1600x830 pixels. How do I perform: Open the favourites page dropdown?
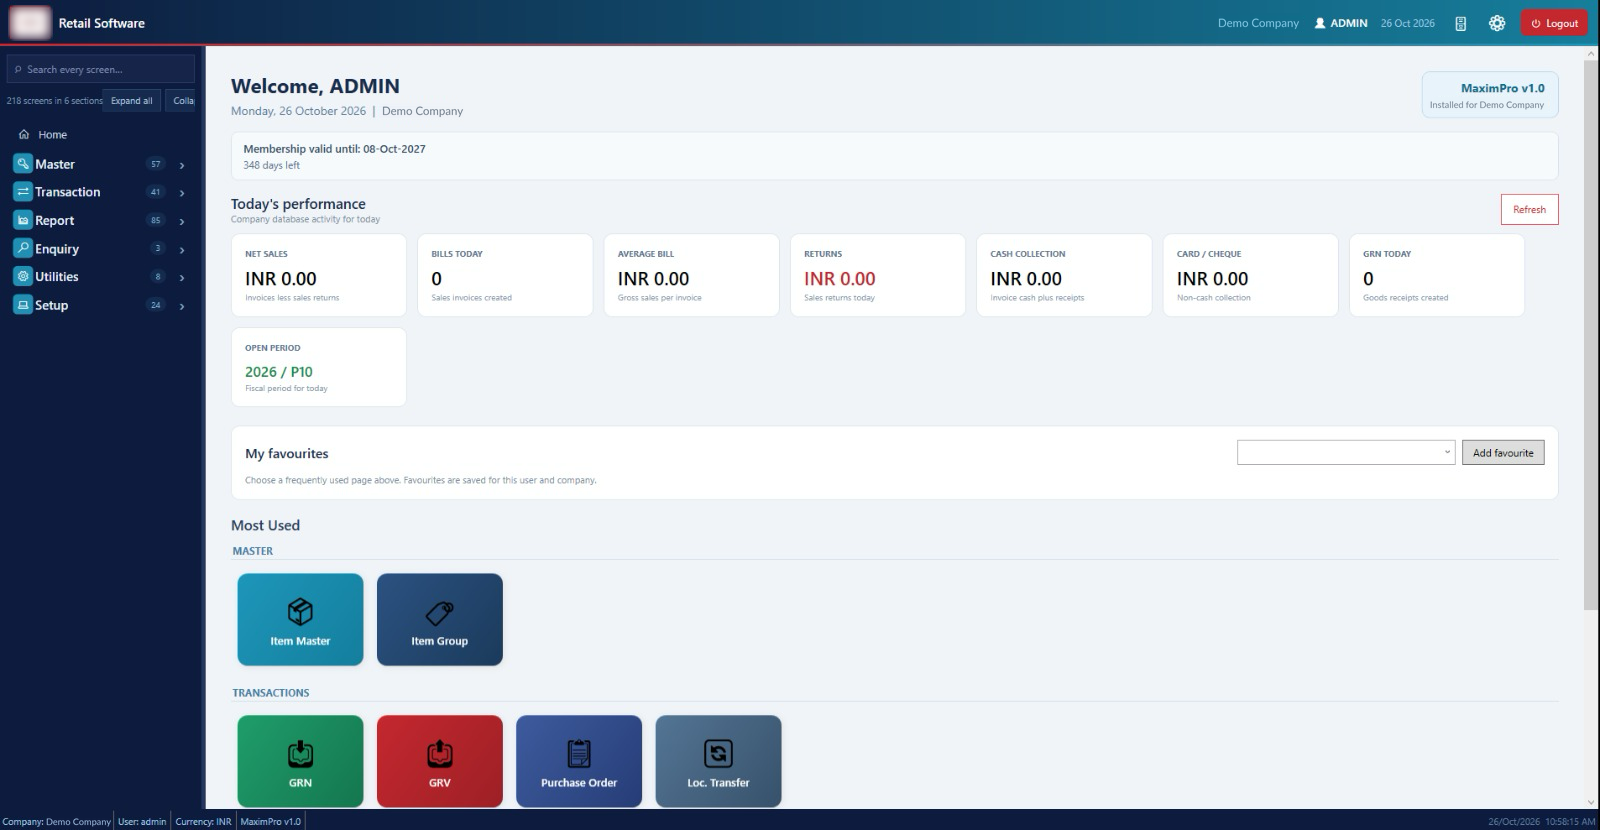(1346, 453)
